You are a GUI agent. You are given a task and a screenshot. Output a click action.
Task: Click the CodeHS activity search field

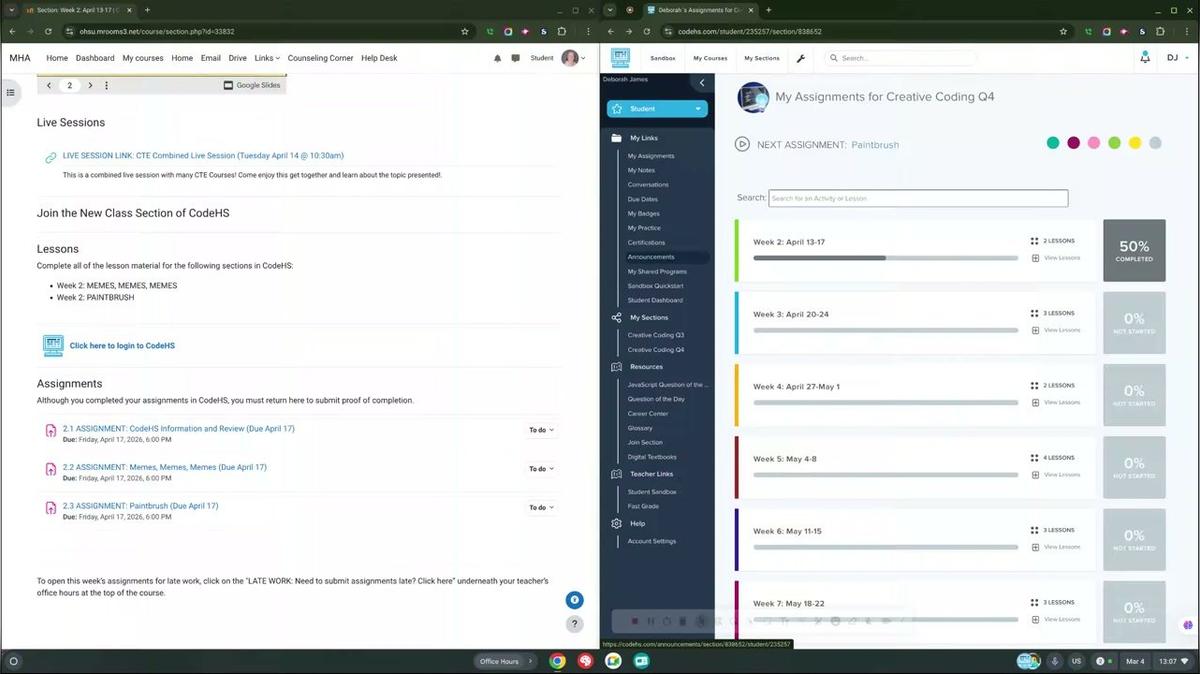(x=917, y=198)
